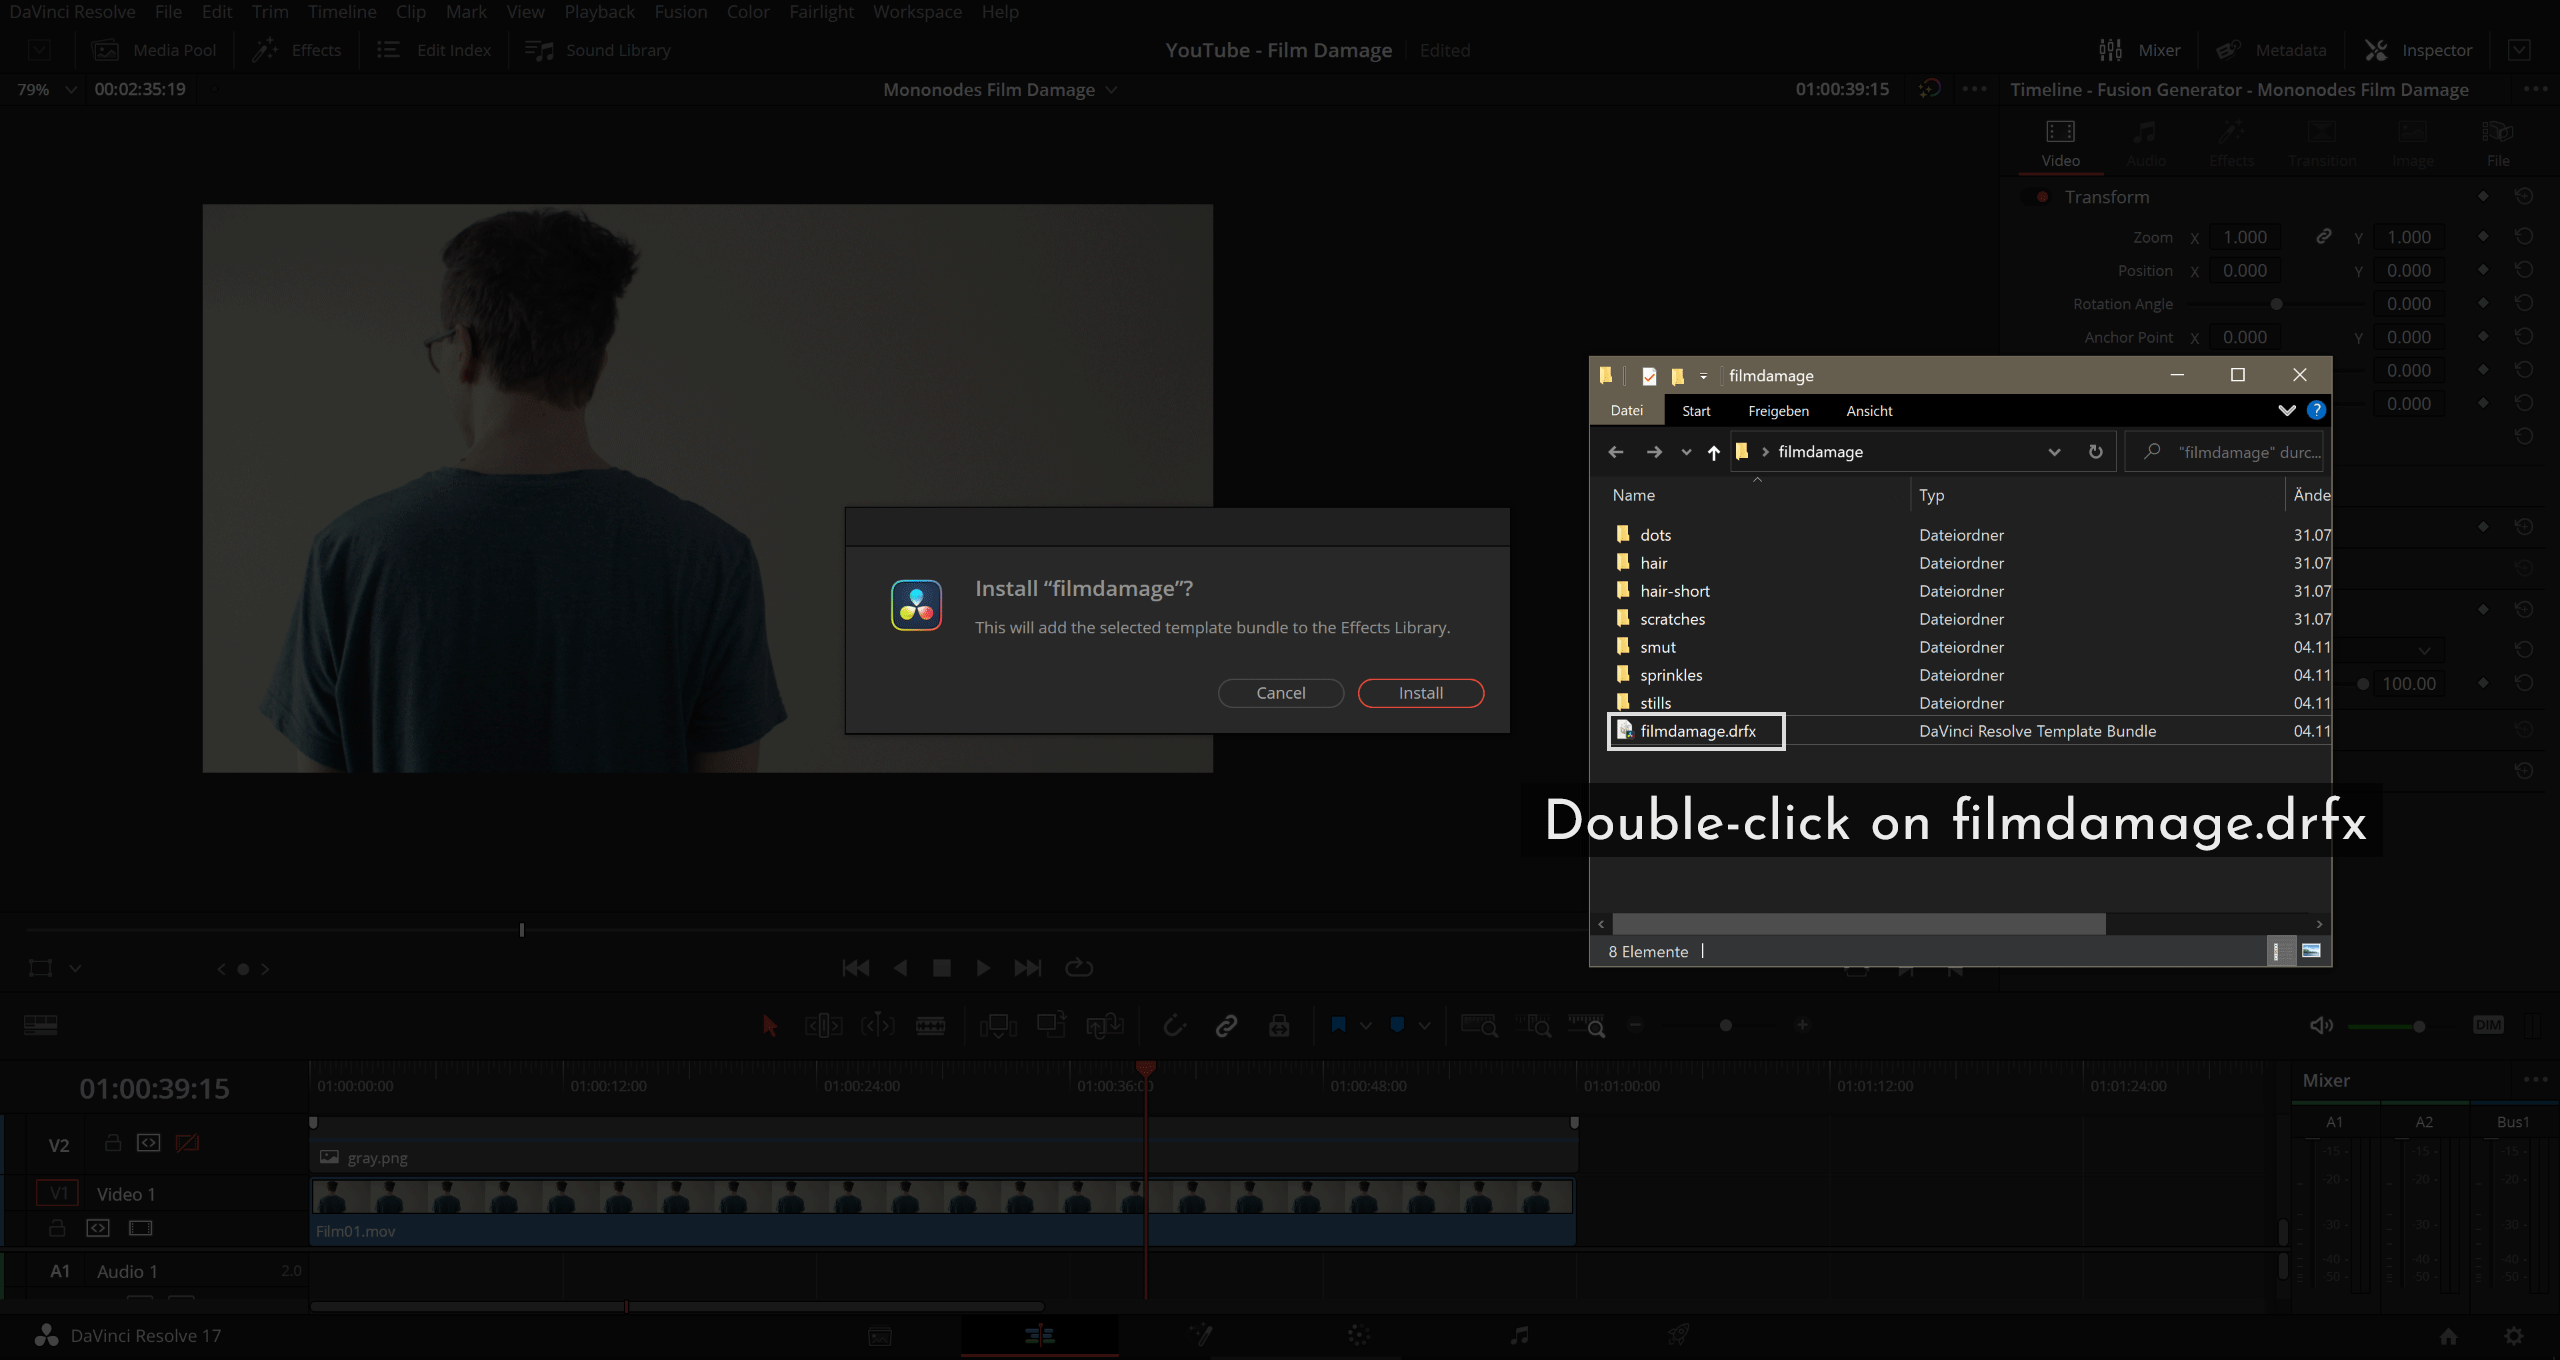
Task: Open Explorer's Freigeben ribbon tab
Action: click(x=1778, y=411)
